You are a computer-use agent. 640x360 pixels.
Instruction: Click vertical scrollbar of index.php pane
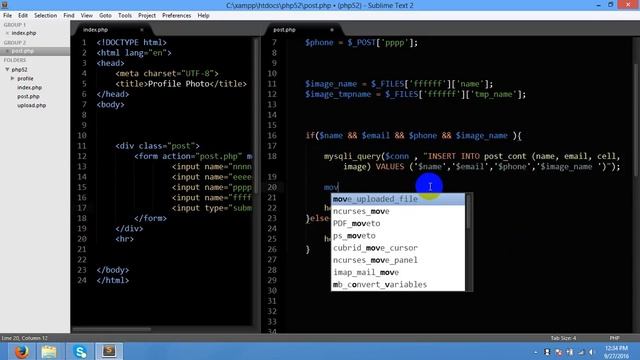point(256,116)
